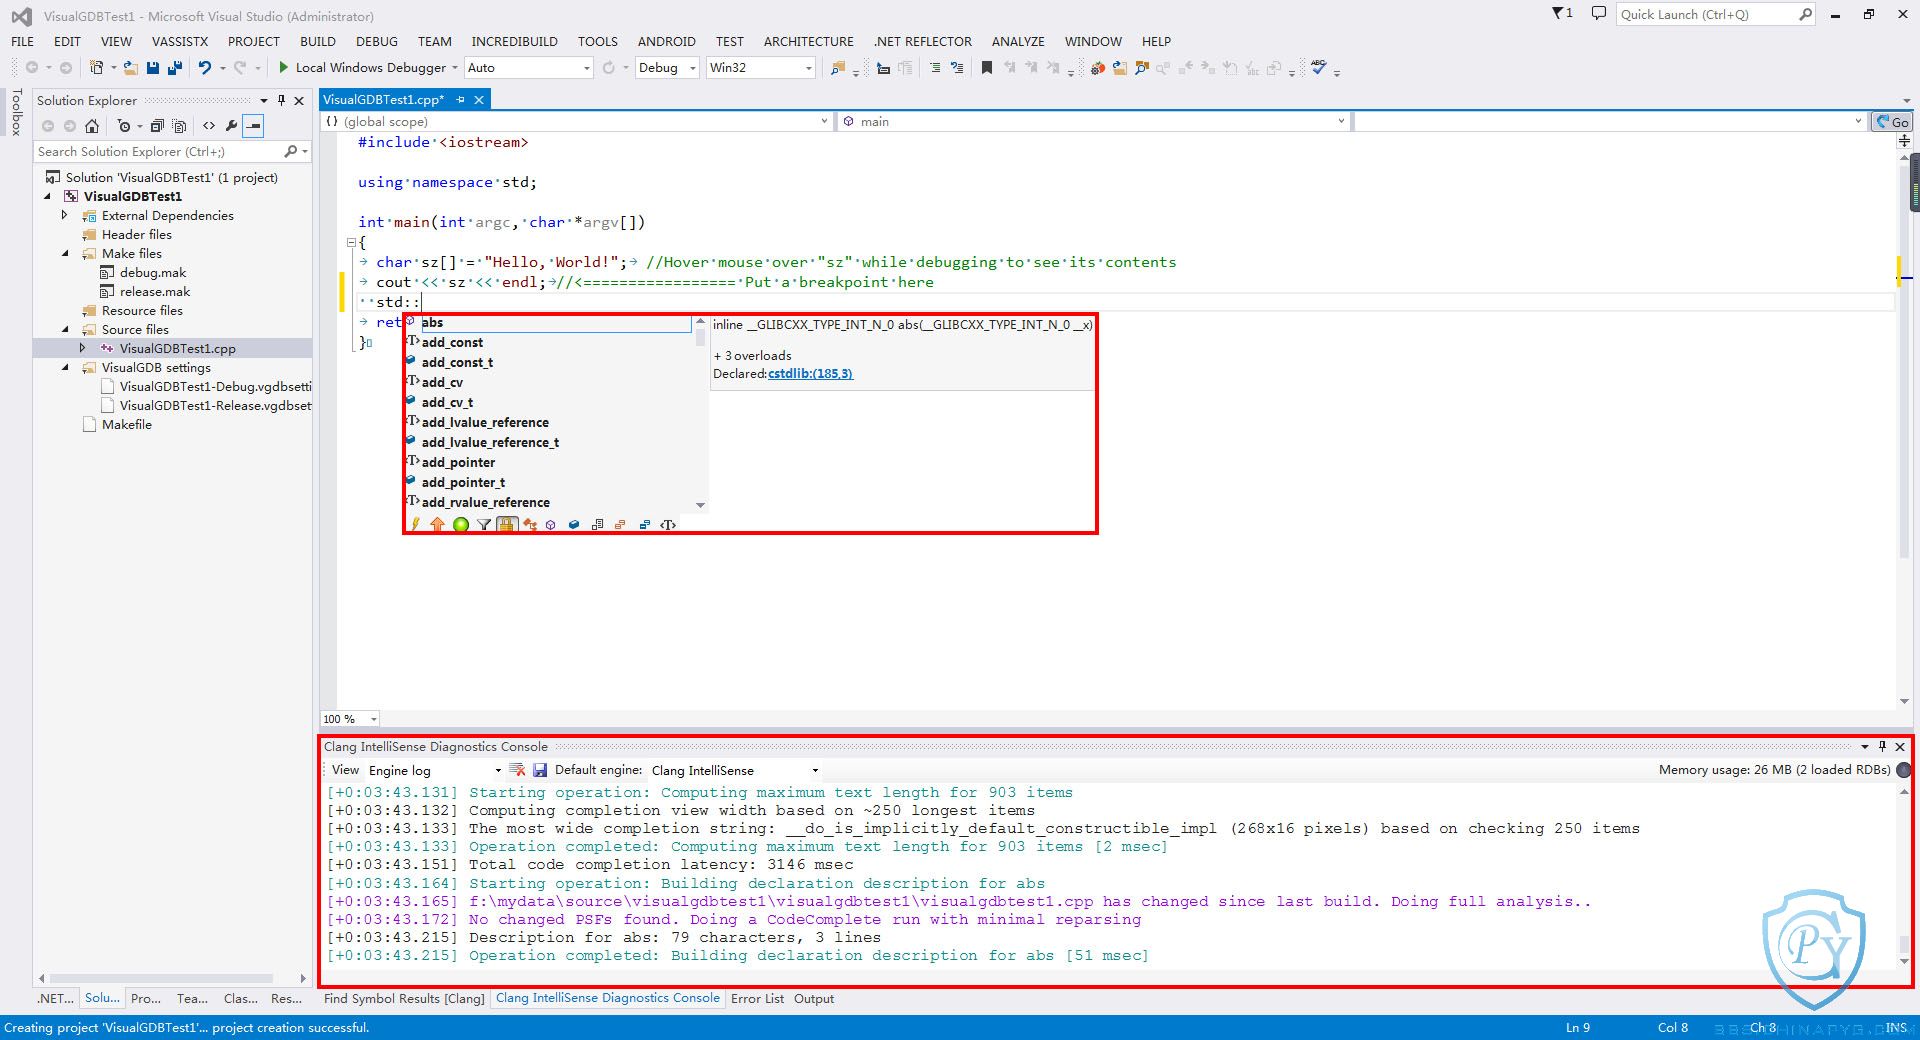Viewport: 1920px width, 1040px height.
Task: Collapse the Make files folder
Action: (x=65, y=253)
